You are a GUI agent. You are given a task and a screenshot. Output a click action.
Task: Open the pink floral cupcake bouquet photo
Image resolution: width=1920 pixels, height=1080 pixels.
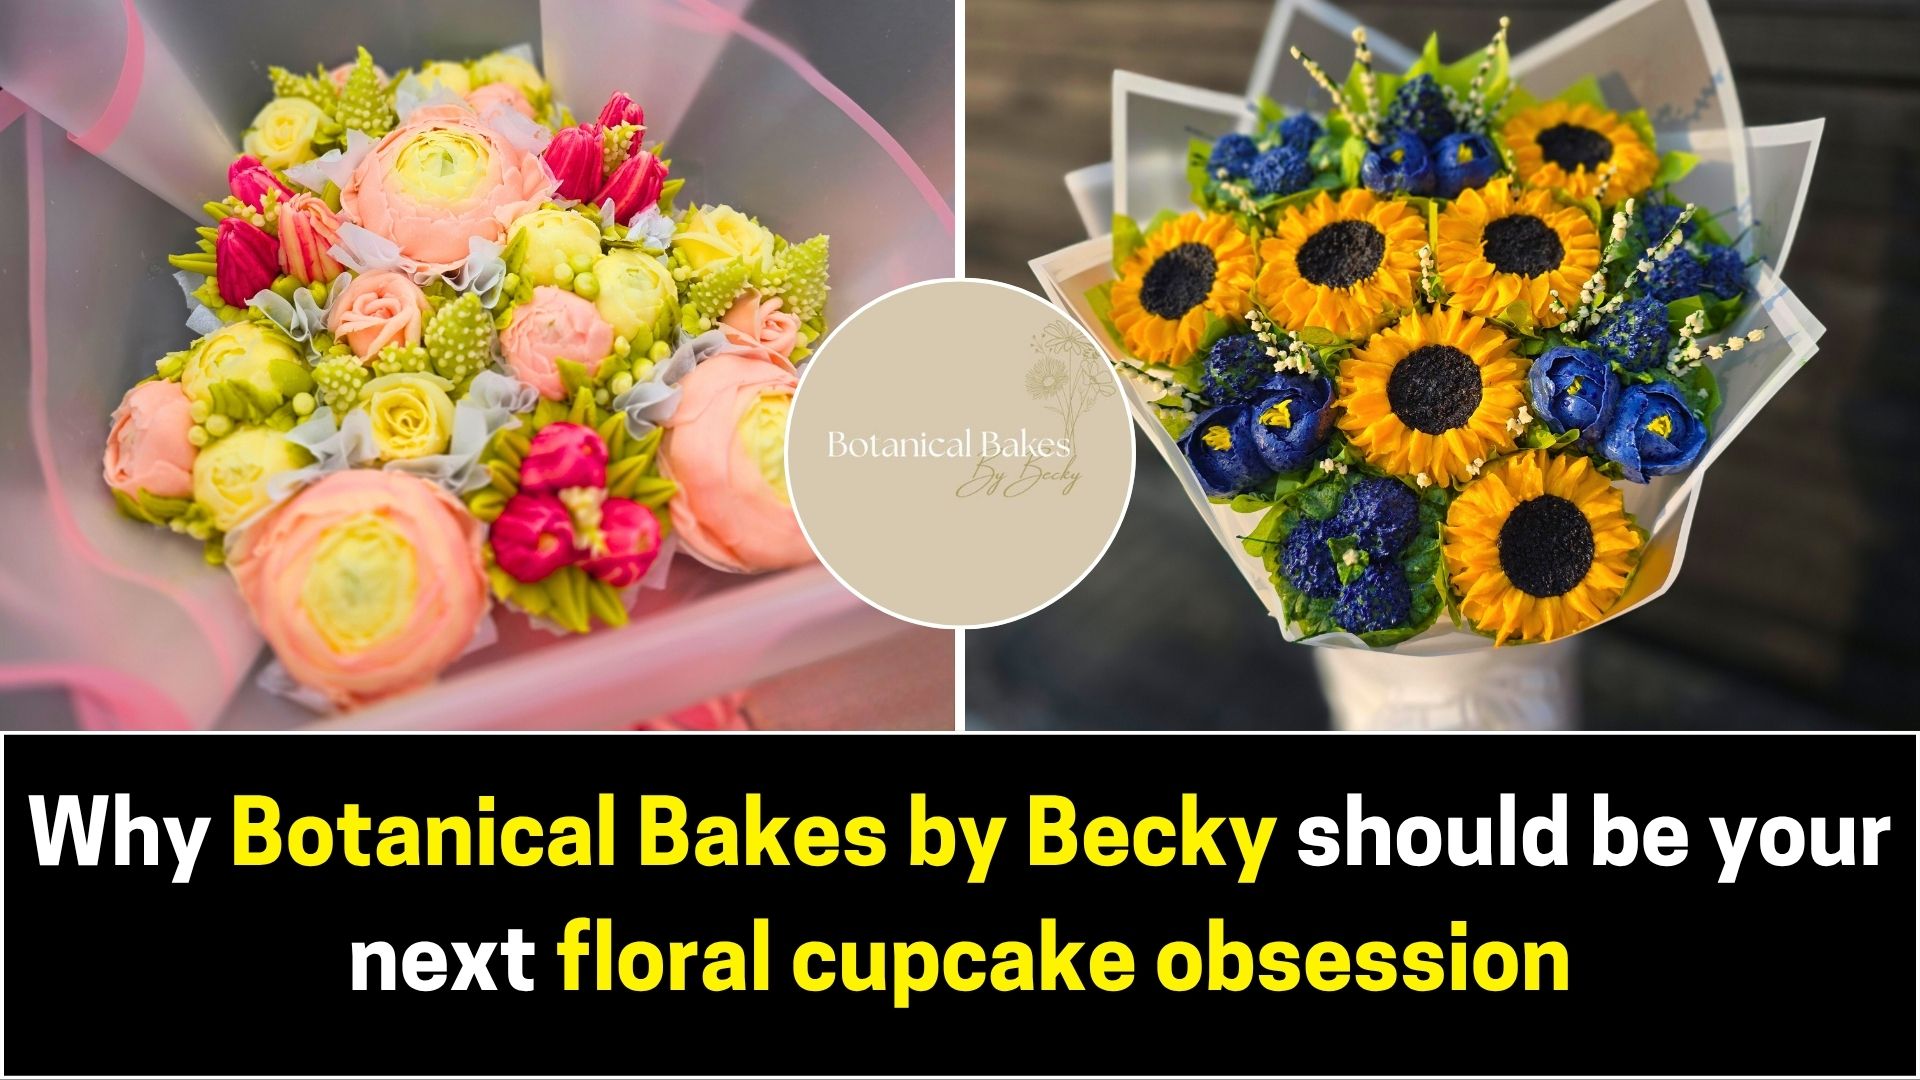point(476,365)
